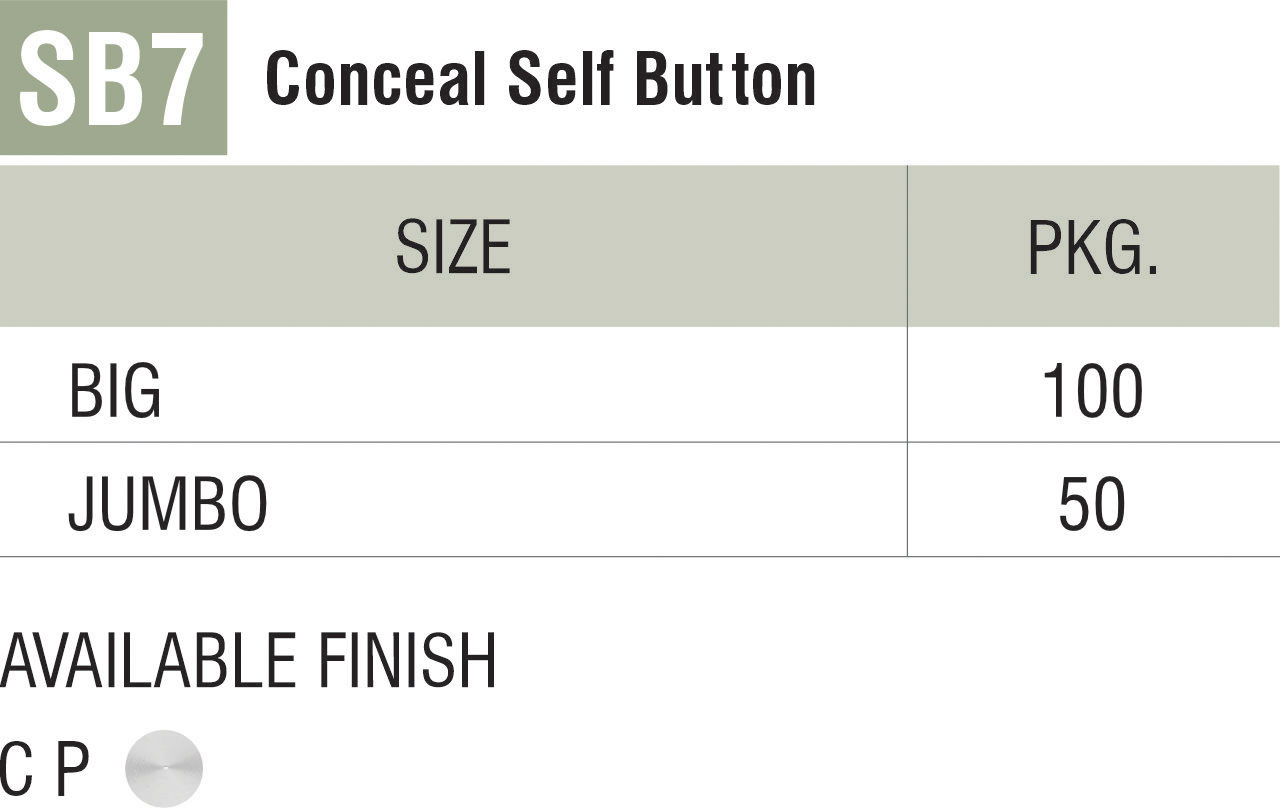The height and width of the screenshot is (808, 1280).
Task: Click the PKG. column header
Action: click(1093, 247)
